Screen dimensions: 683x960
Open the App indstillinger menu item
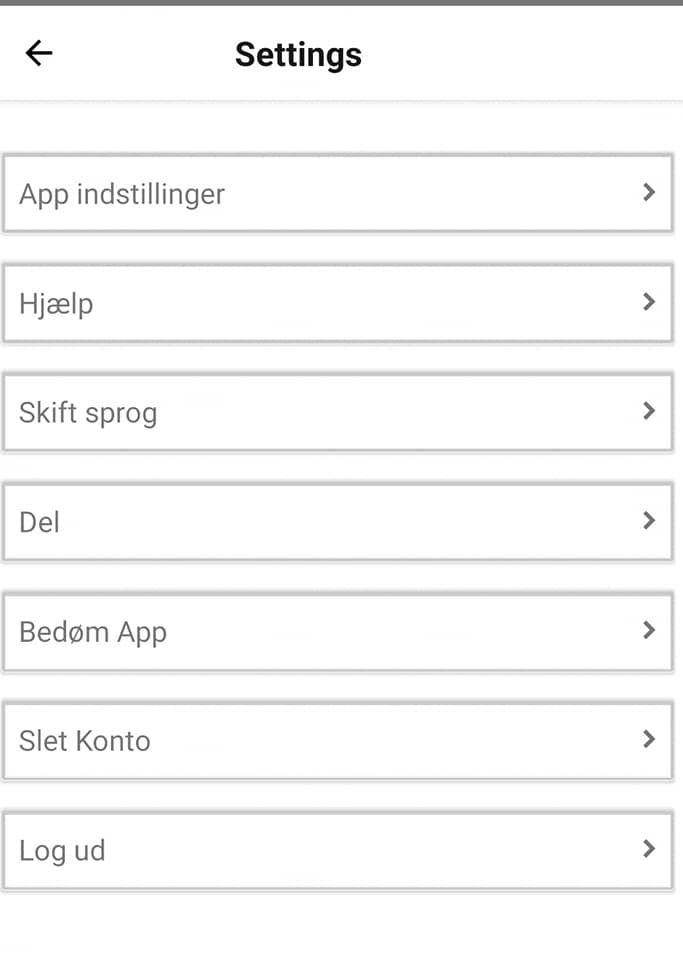(x=122, y=193)
